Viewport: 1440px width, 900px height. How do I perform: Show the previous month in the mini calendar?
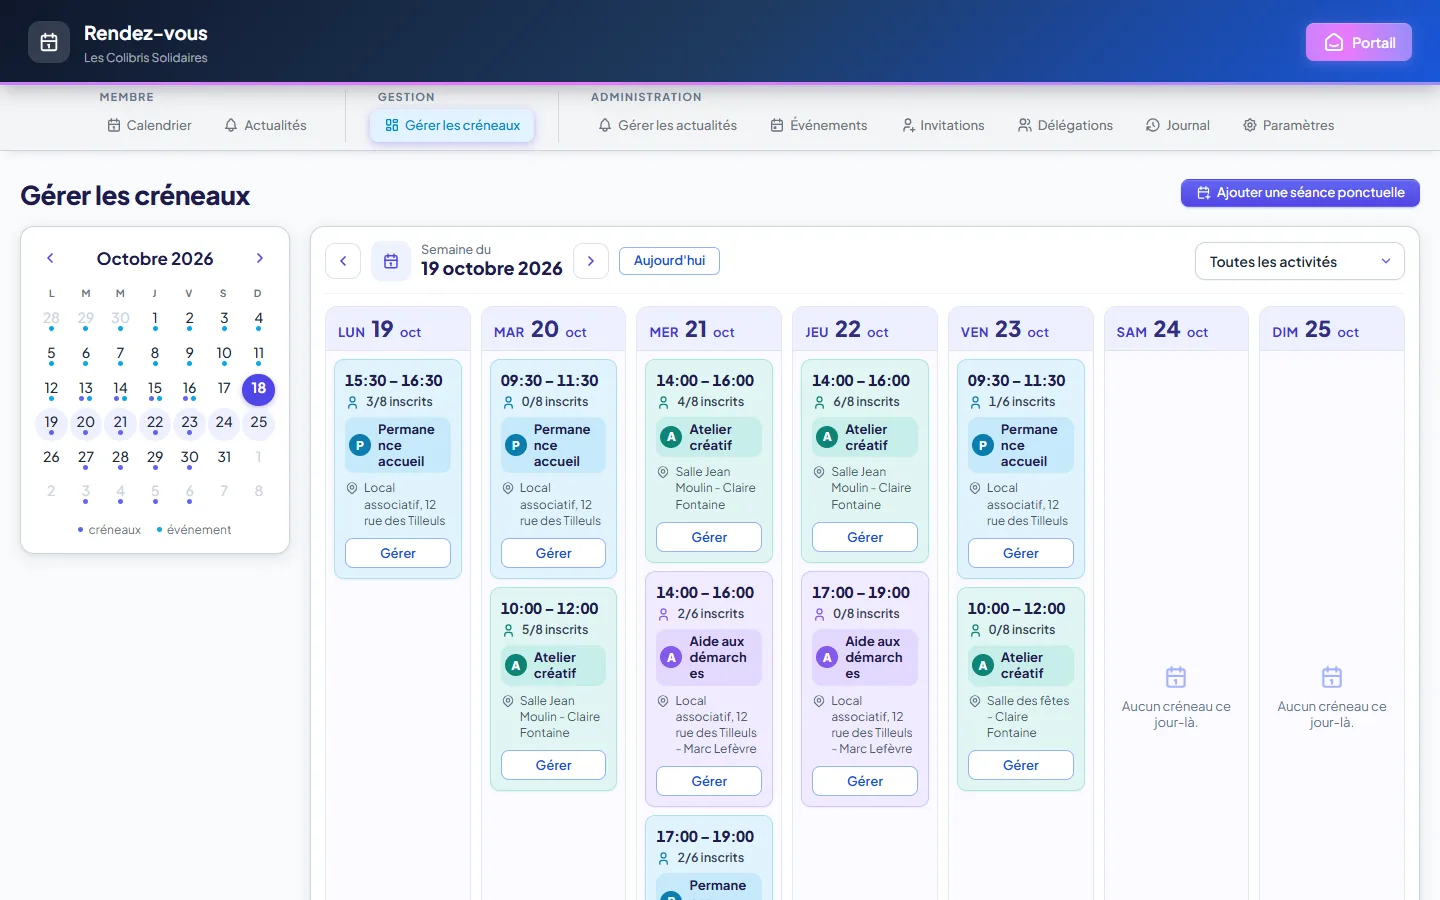pos(50,258)
